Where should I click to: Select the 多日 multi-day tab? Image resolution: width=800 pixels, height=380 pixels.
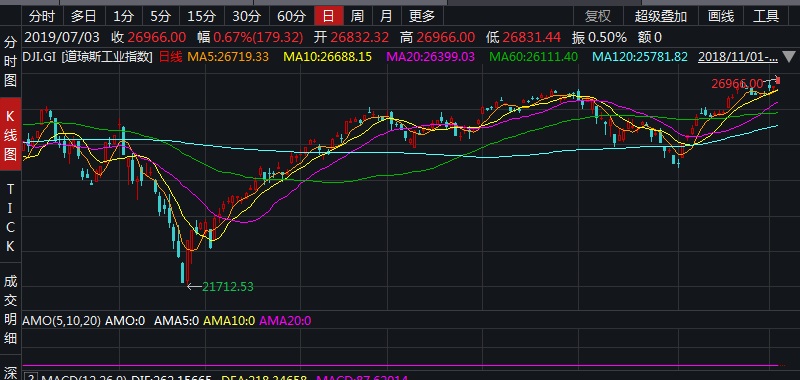coord(83,16)
